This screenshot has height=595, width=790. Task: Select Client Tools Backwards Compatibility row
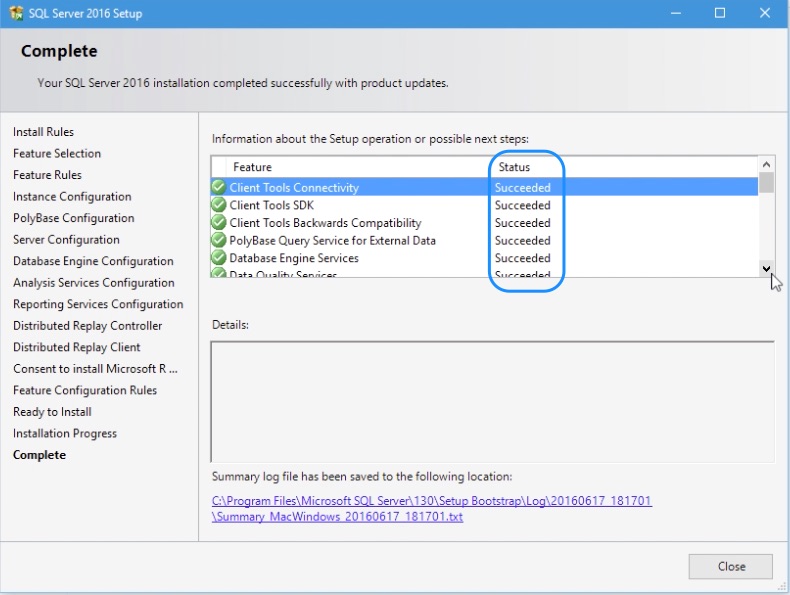point(484,223)
